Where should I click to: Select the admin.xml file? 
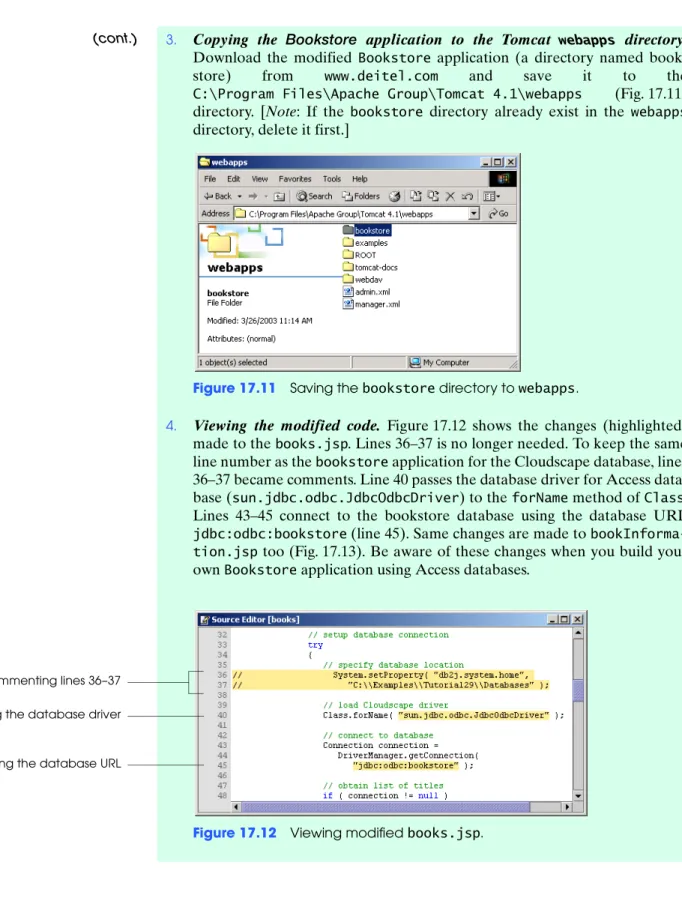click(367, 292)
